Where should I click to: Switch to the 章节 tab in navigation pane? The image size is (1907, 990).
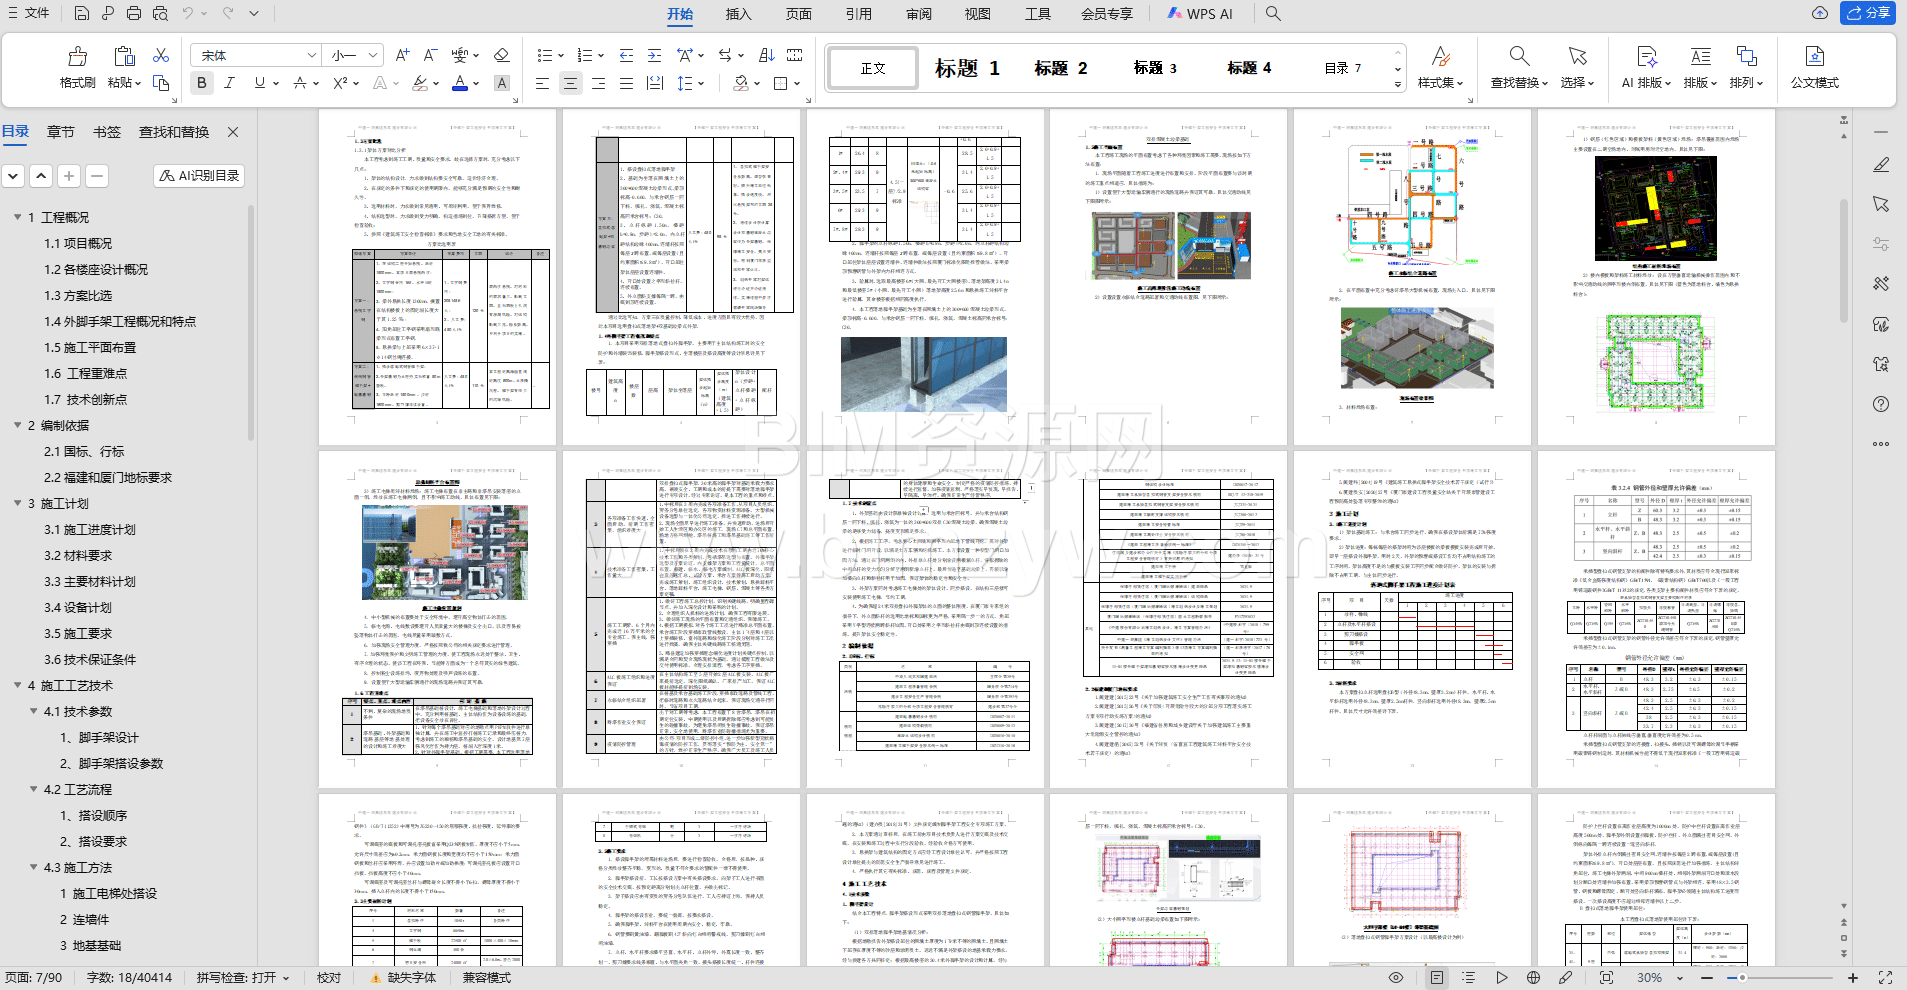click(x=60, y=132)
